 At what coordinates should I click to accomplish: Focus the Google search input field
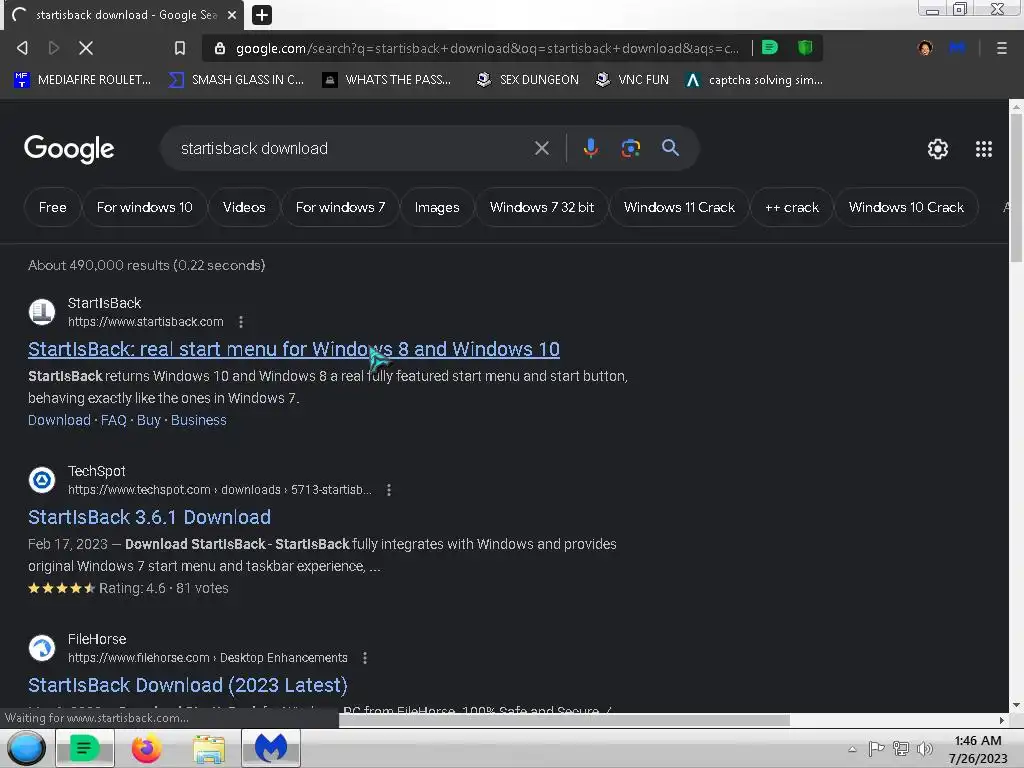tap(353, 148)
